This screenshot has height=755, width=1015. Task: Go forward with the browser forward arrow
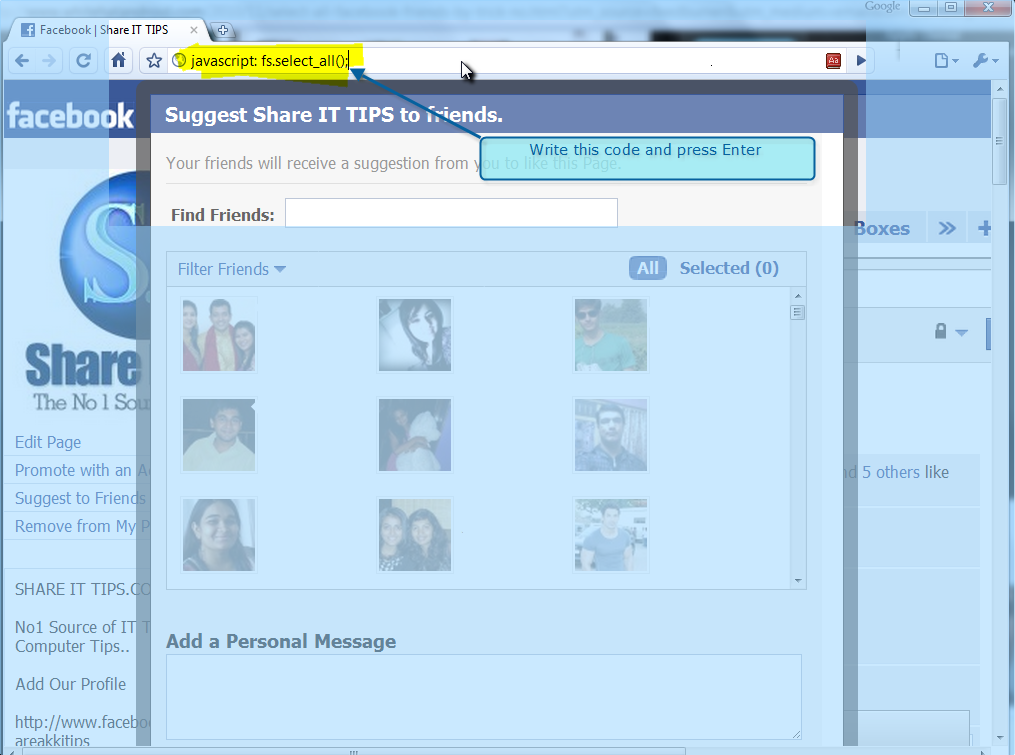[x=49, y=61]
